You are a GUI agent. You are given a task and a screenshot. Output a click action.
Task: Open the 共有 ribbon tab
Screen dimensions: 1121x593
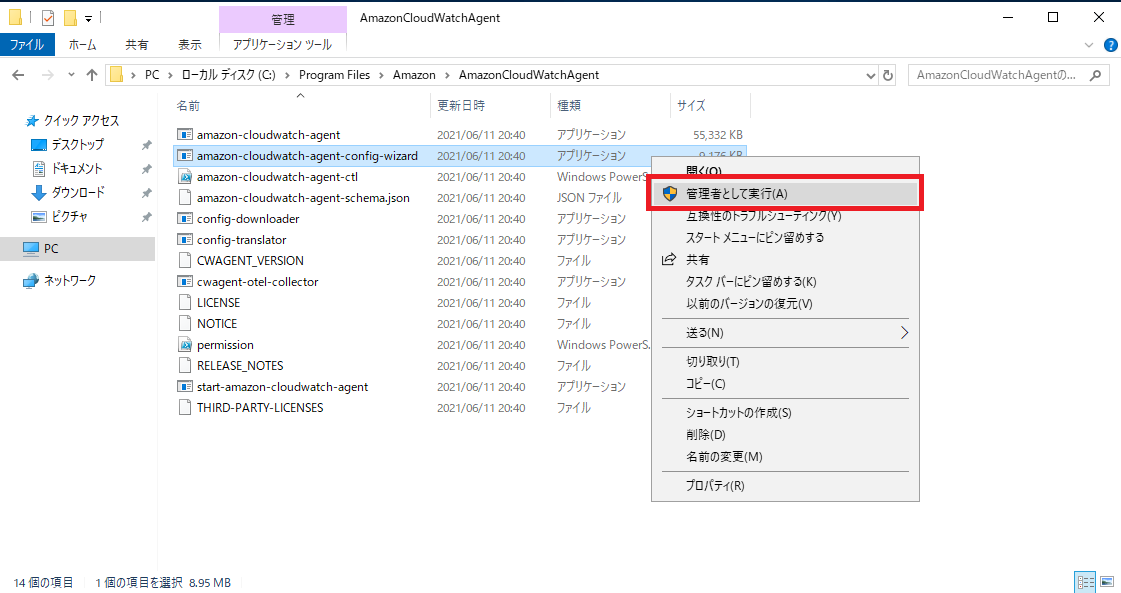(137, 44)
